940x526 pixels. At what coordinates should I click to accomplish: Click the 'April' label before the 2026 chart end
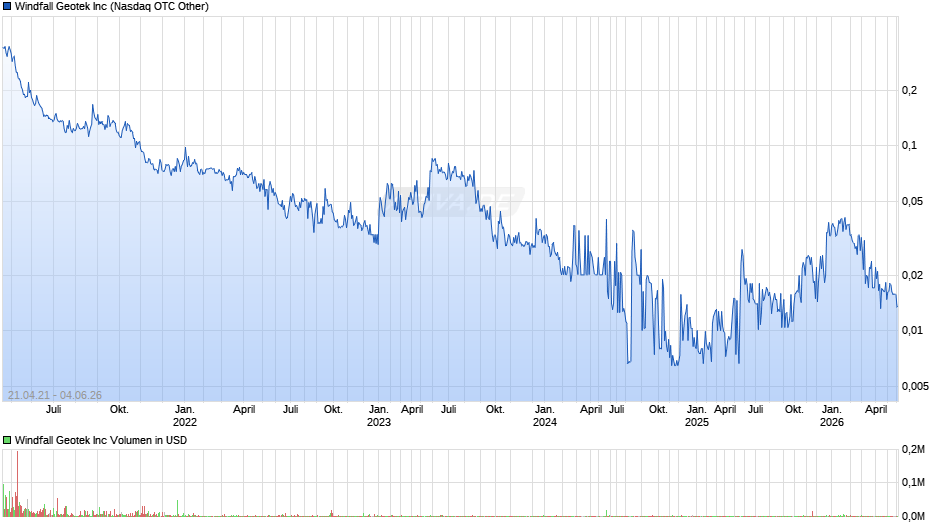pyautogui.click(x=876, y=410)
